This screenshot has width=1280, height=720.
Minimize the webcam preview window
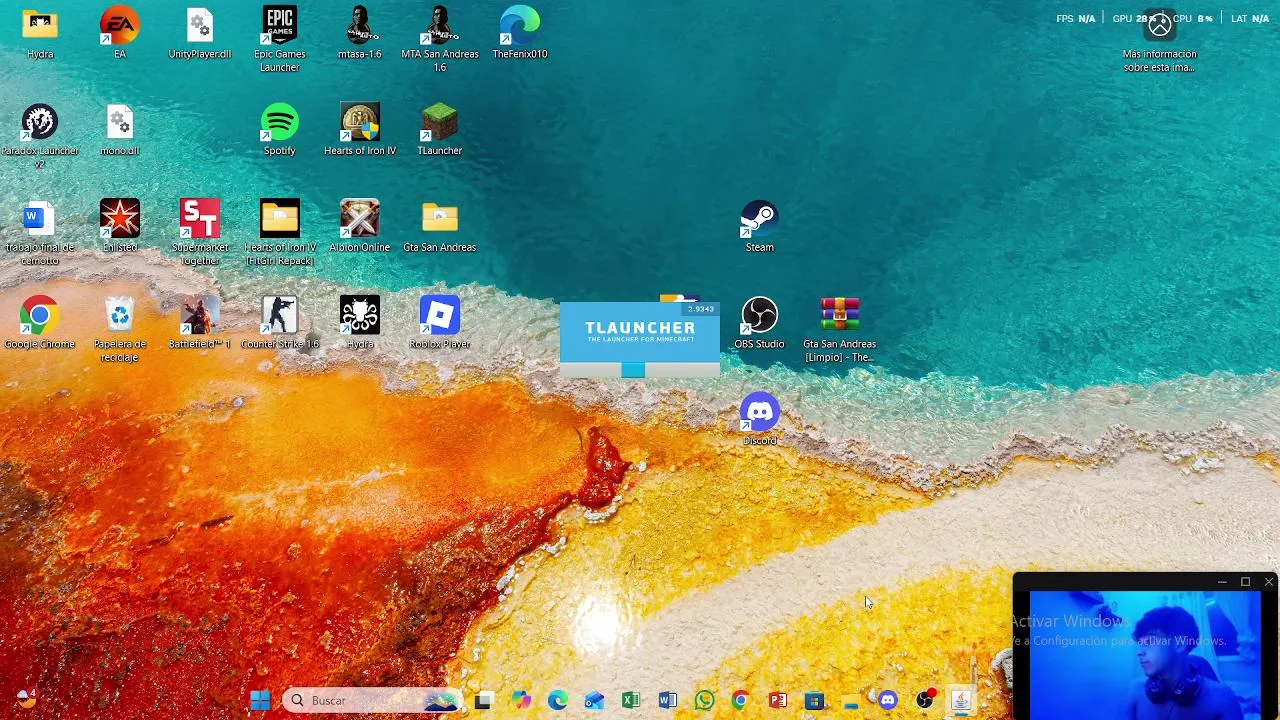pyautogui.click(x=1222, y=582)
